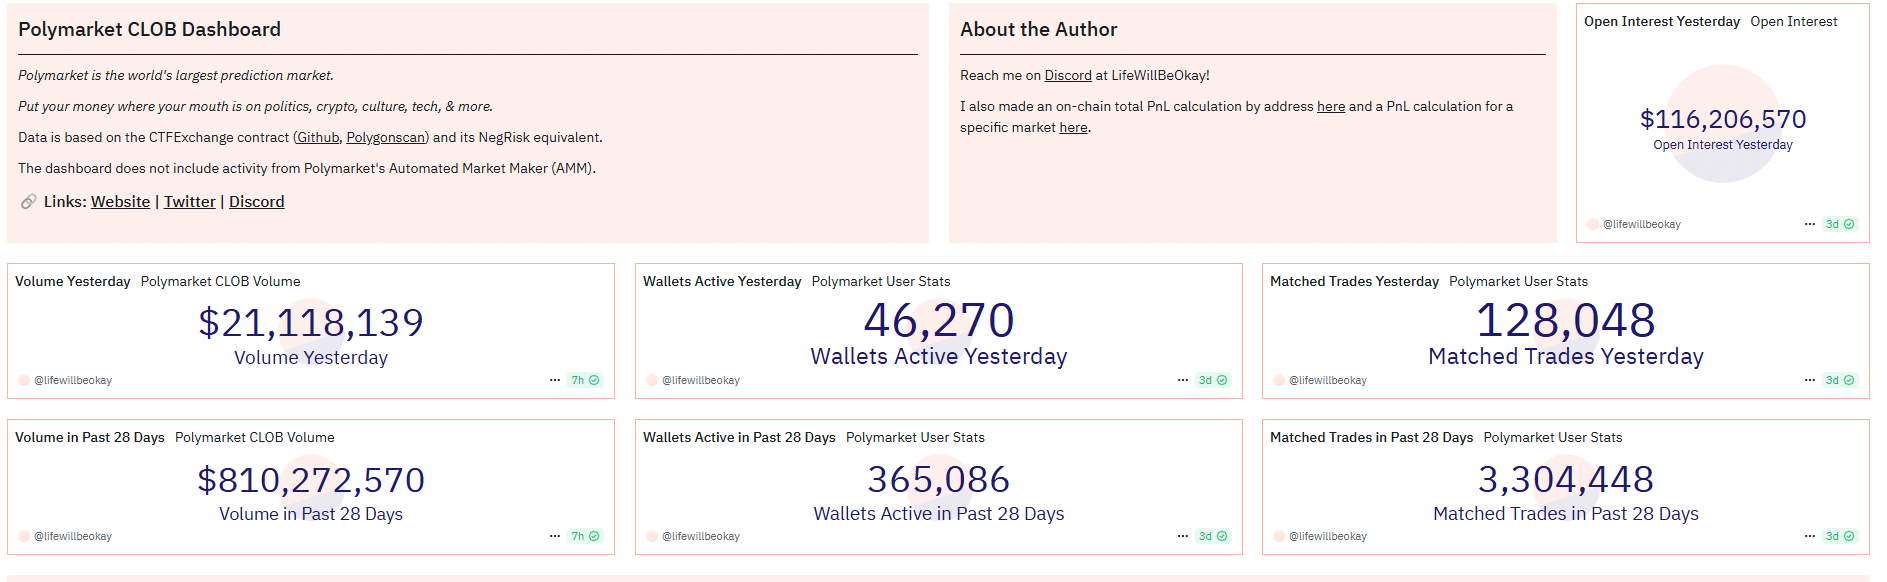Click the $116,206,570 open interest counter
The image size is (1887, 582).
pyautogui.click(x=1723, y=119)
